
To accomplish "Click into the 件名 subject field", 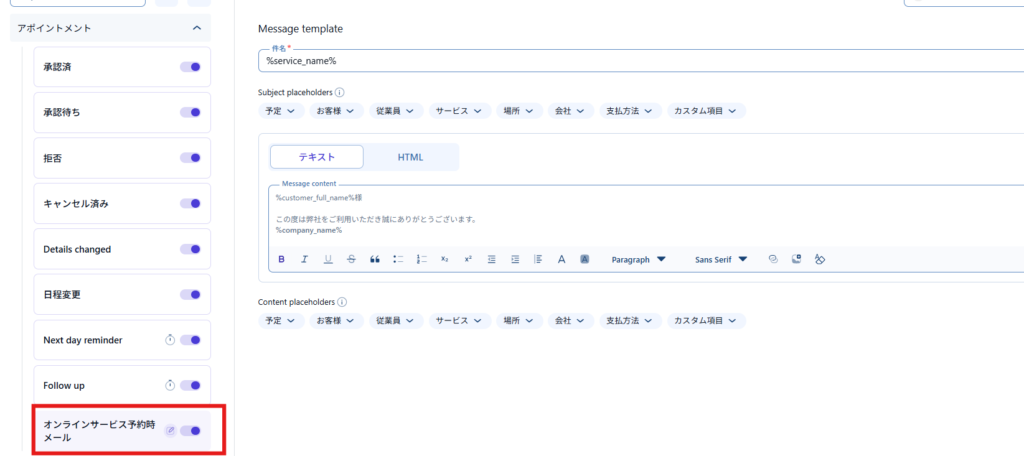I will (x=640, y=61).
